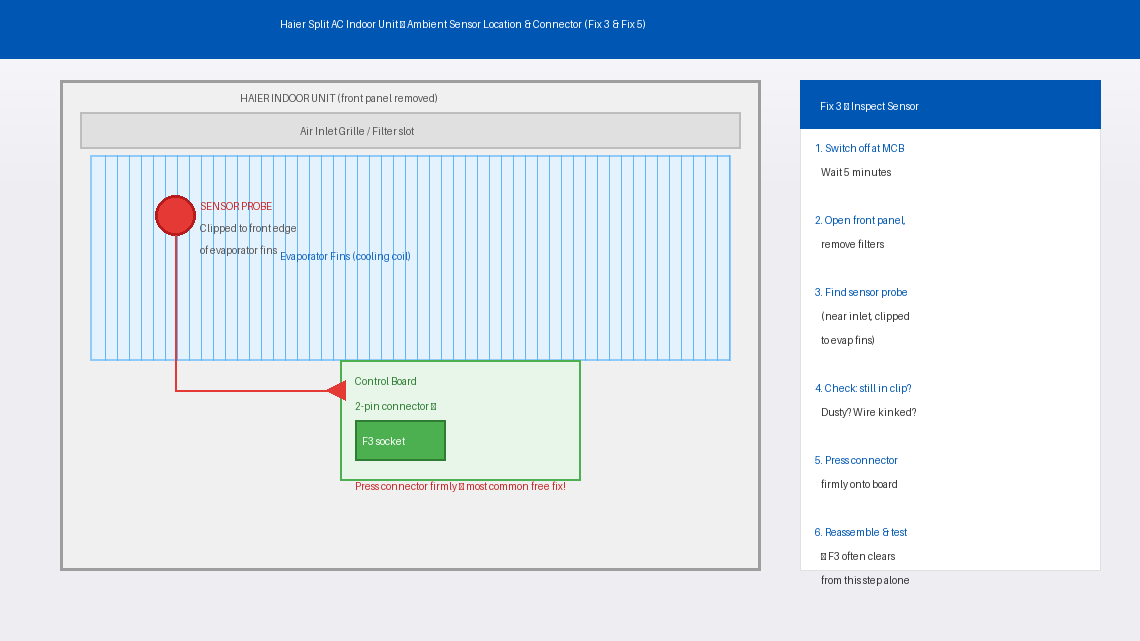1140x641 pixels.
Task: Open the Fix 3 Inspect Sensor panel header
Action: [950, 105]
